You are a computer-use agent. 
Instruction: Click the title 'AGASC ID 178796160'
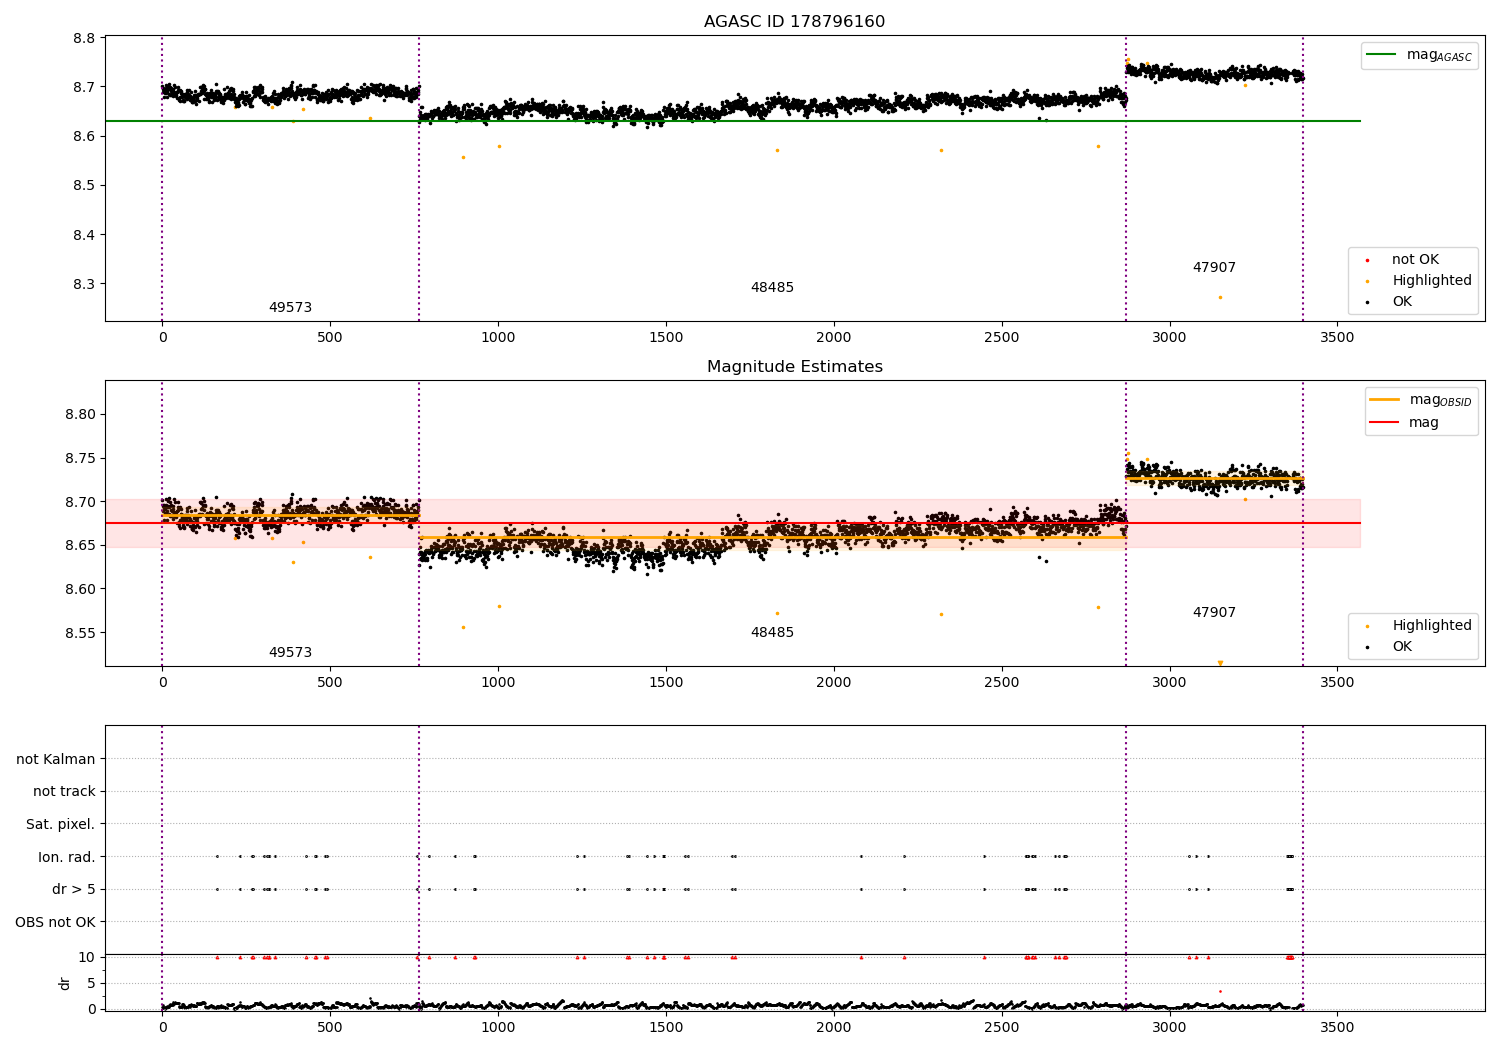tap(794, 22)
